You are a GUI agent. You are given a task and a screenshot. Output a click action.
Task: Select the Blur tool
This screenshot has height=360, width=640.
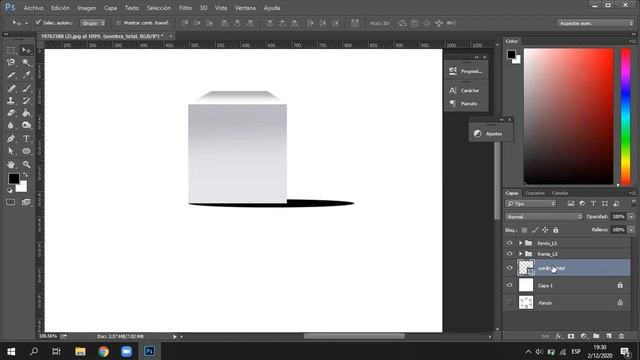point(11,125)
